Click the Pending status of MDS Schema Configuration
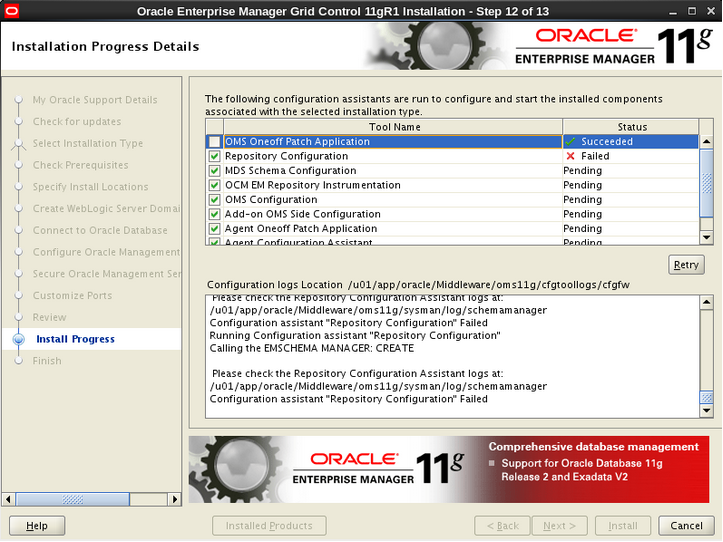The height and width of the screenshot is (542, 723). coord(582,171)
